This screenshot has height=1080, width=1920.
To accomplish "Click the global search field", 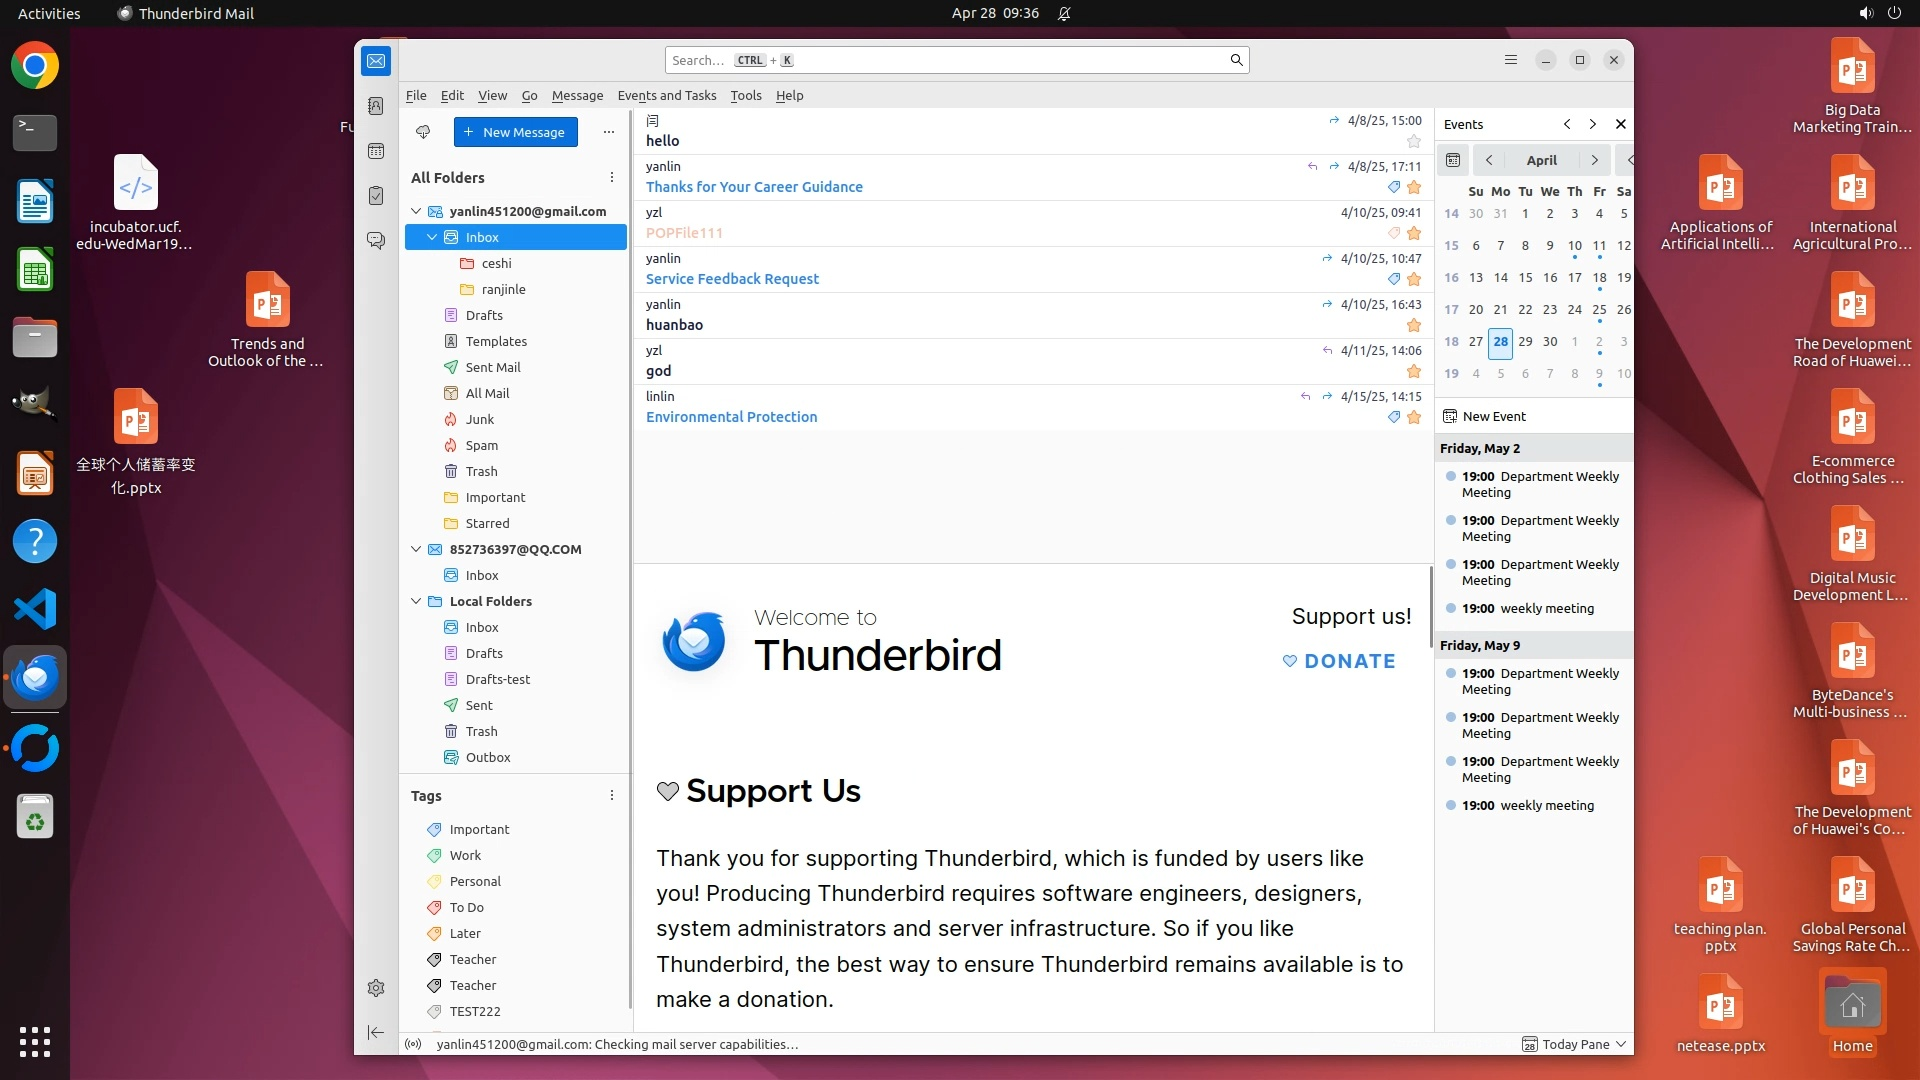I will click(x=950, y=60).
